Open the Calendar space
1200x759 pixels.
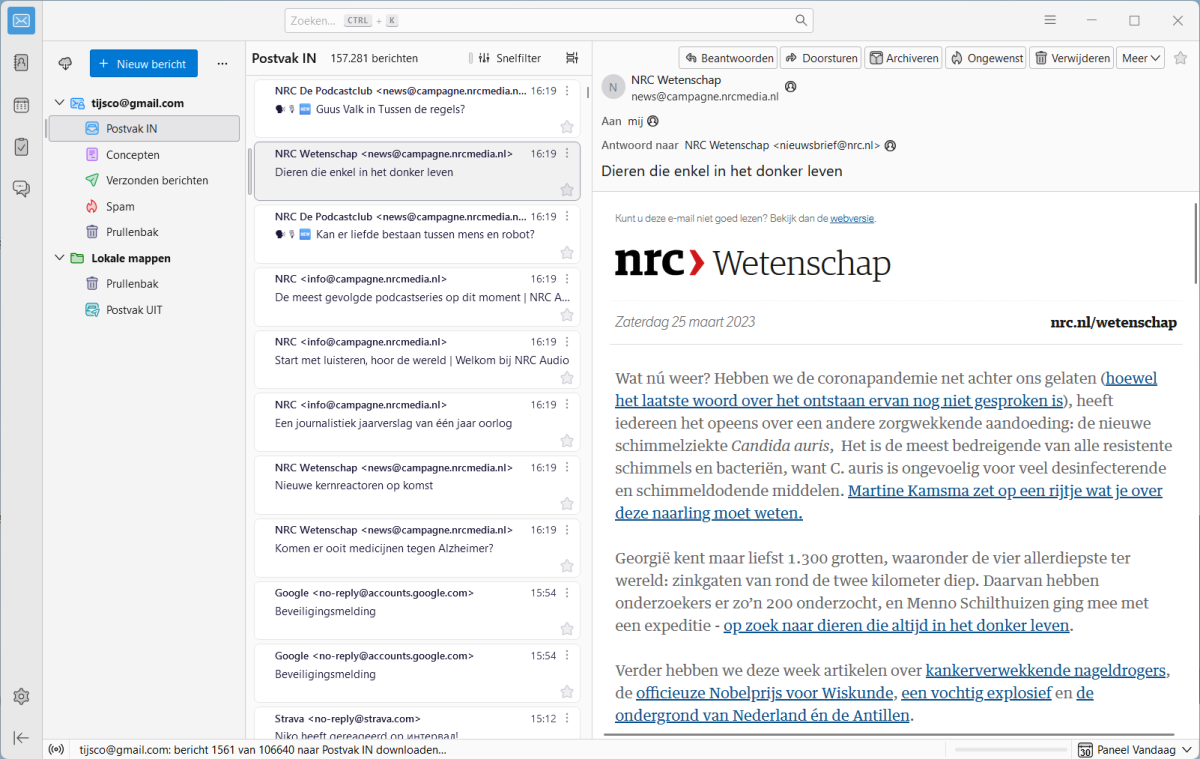click(21, 105)
